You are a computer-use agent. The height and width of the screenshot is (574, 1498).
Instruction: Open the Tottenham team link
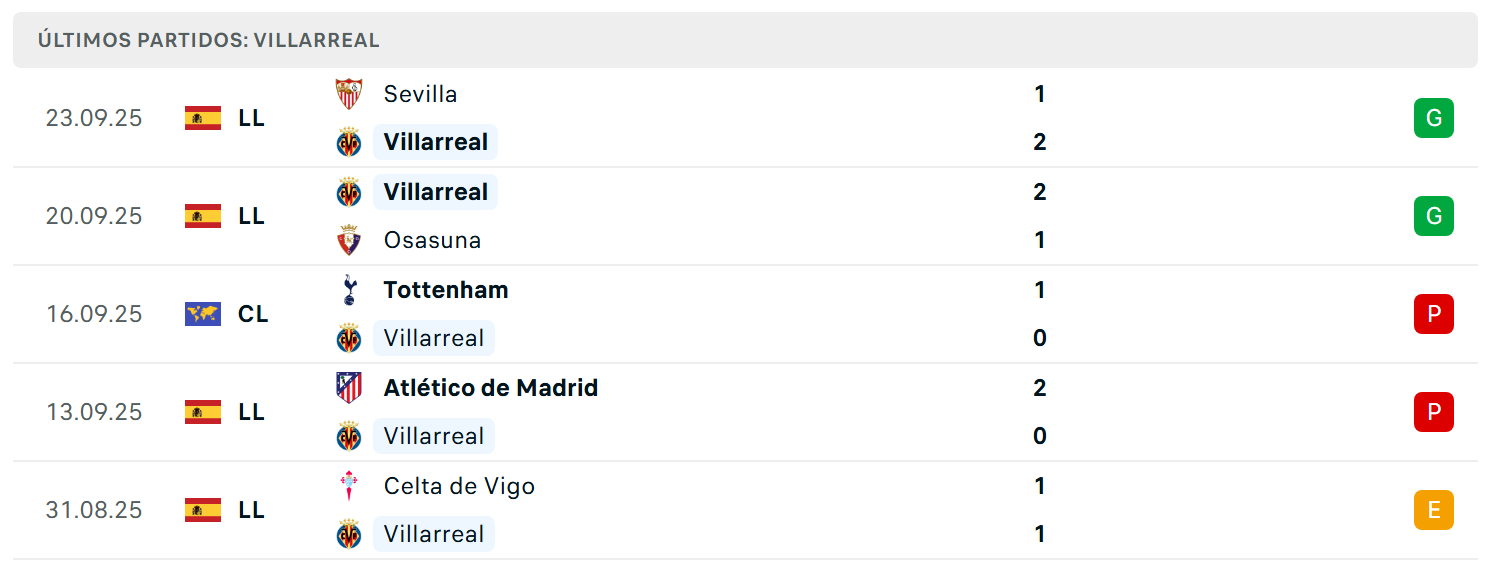click(x=446, y=290)
